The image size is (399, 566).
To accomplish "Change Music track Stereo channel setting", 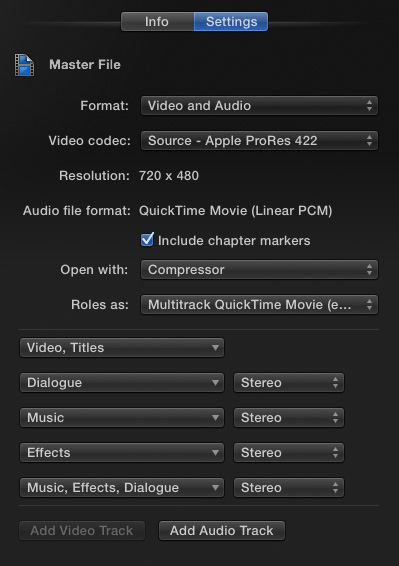I will (289, 418).
